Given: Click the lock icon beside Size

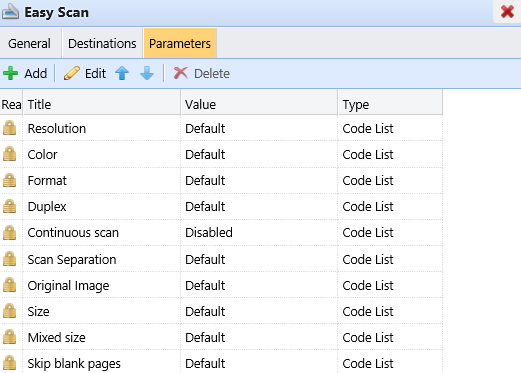Looking at the screenshot, I should [x=10, y=311].
